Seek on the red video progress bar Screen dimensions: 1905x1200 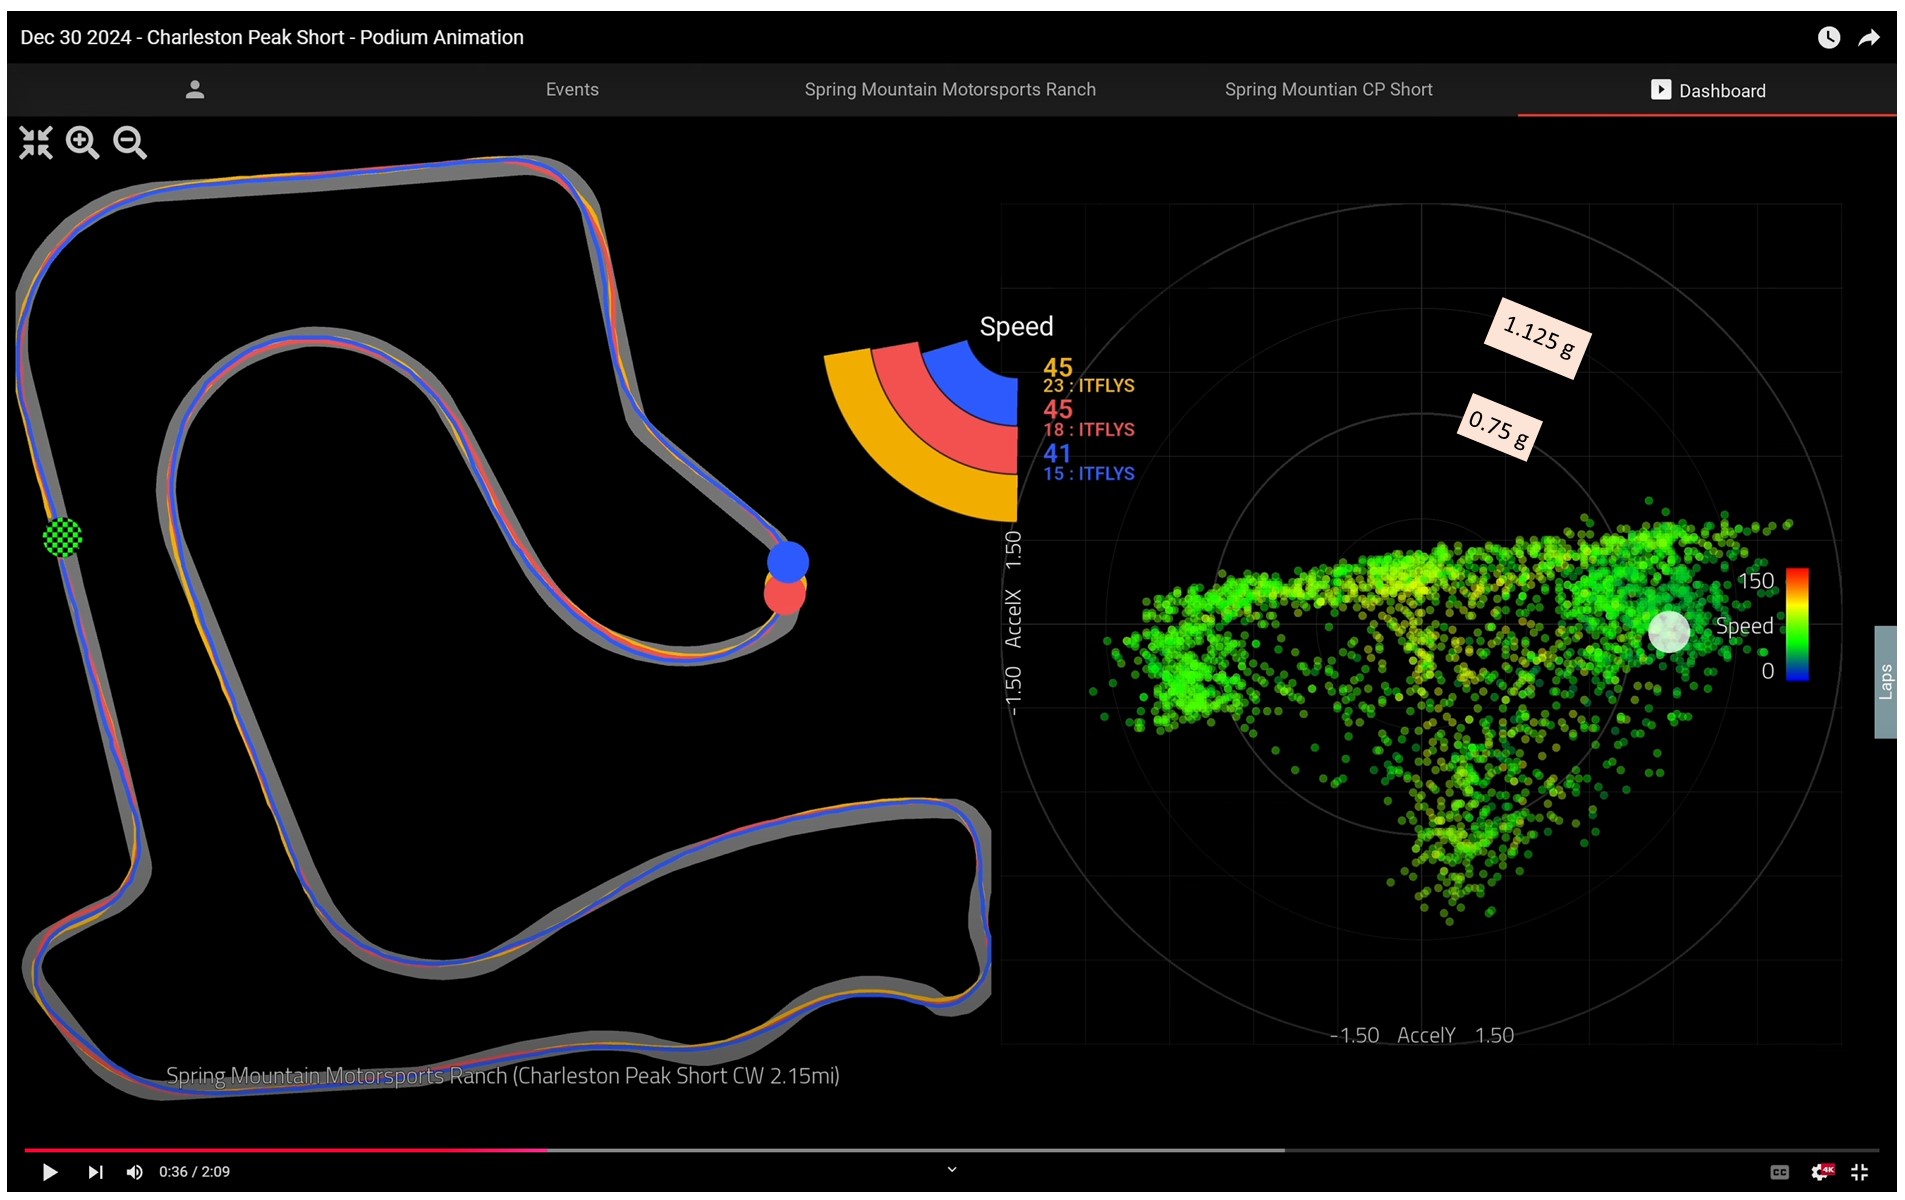tap(286, 1150)
